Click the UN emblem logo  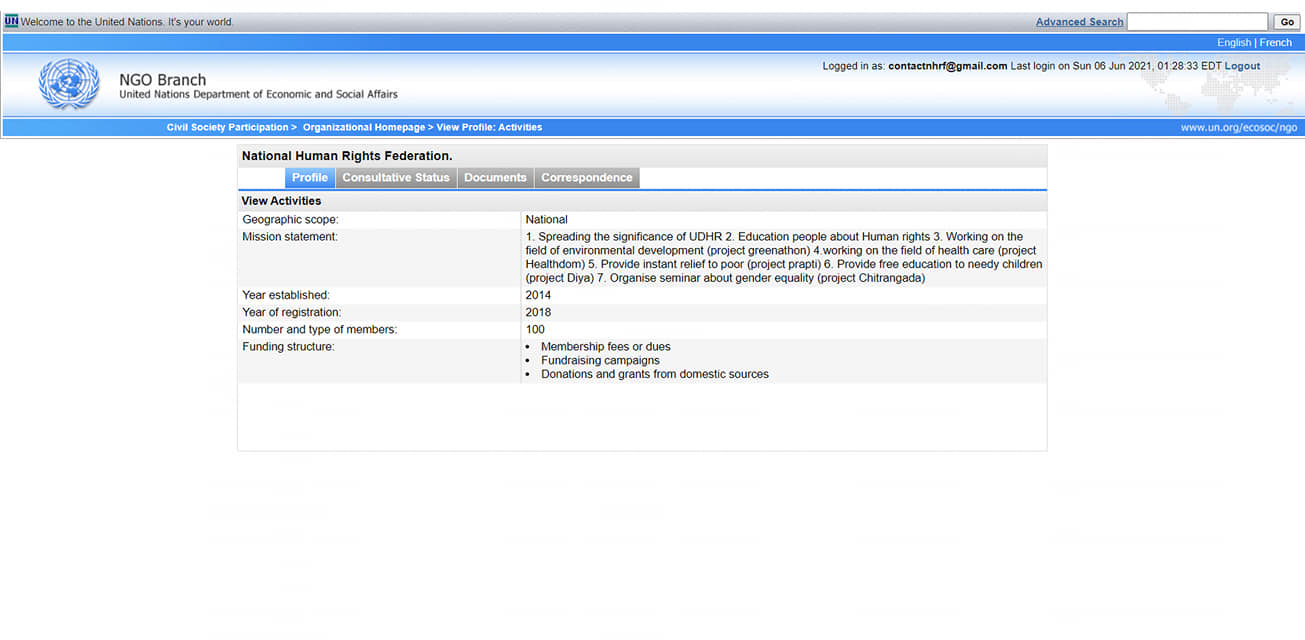point(69,84)
